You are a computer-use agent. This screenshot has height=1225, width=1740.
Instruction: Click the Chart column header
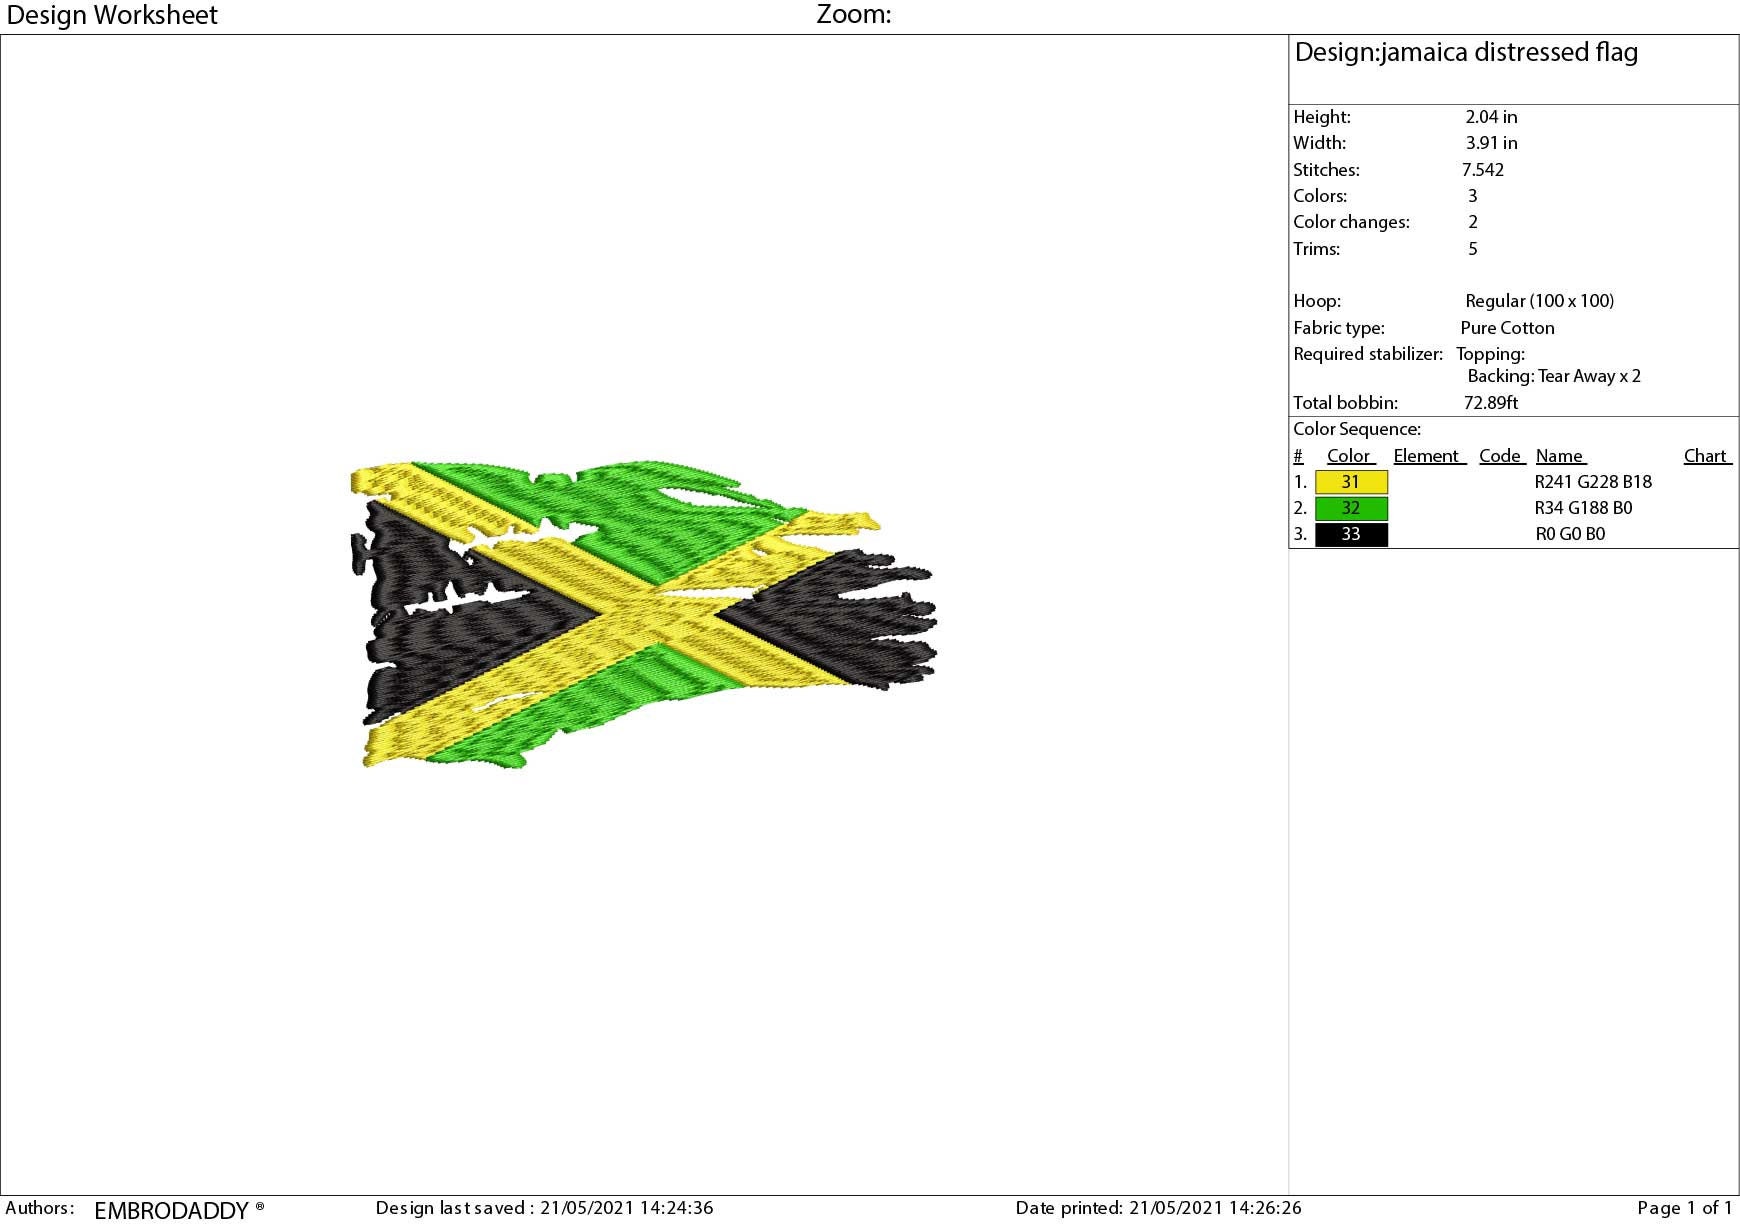(x=1707, y=456)
